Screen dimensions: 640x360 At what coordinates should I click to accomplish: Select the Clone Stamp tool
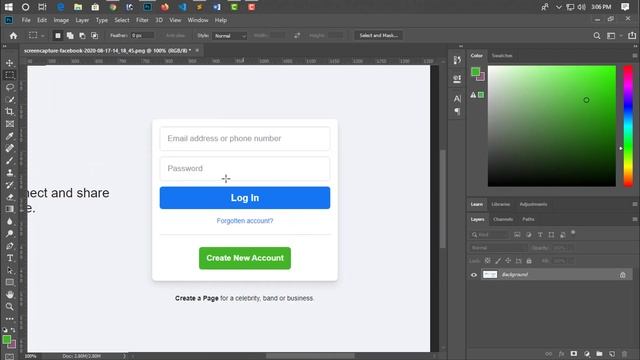click(x=10, y=173)
